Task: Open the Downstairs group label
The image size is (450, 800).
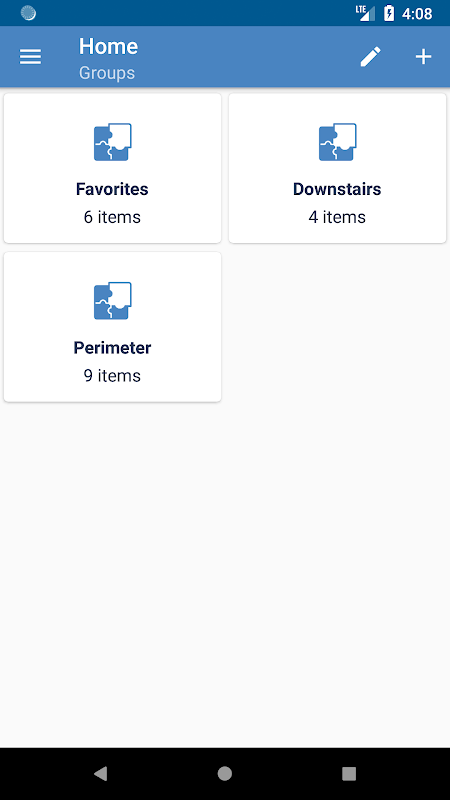Action: (337, 189)
